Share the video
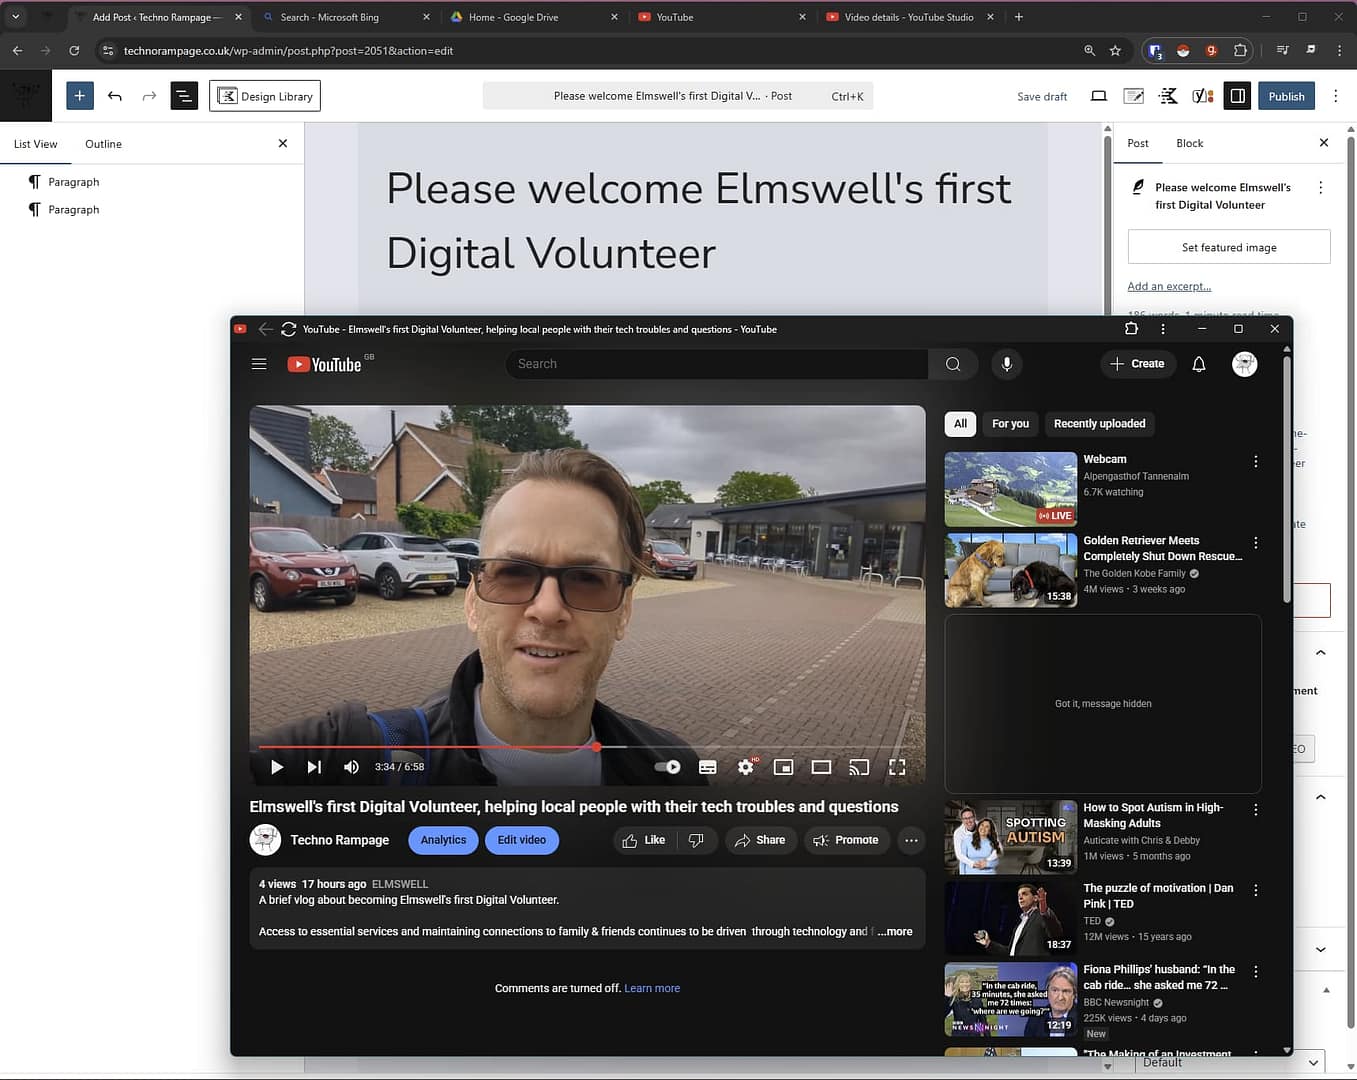 point(761,840)
